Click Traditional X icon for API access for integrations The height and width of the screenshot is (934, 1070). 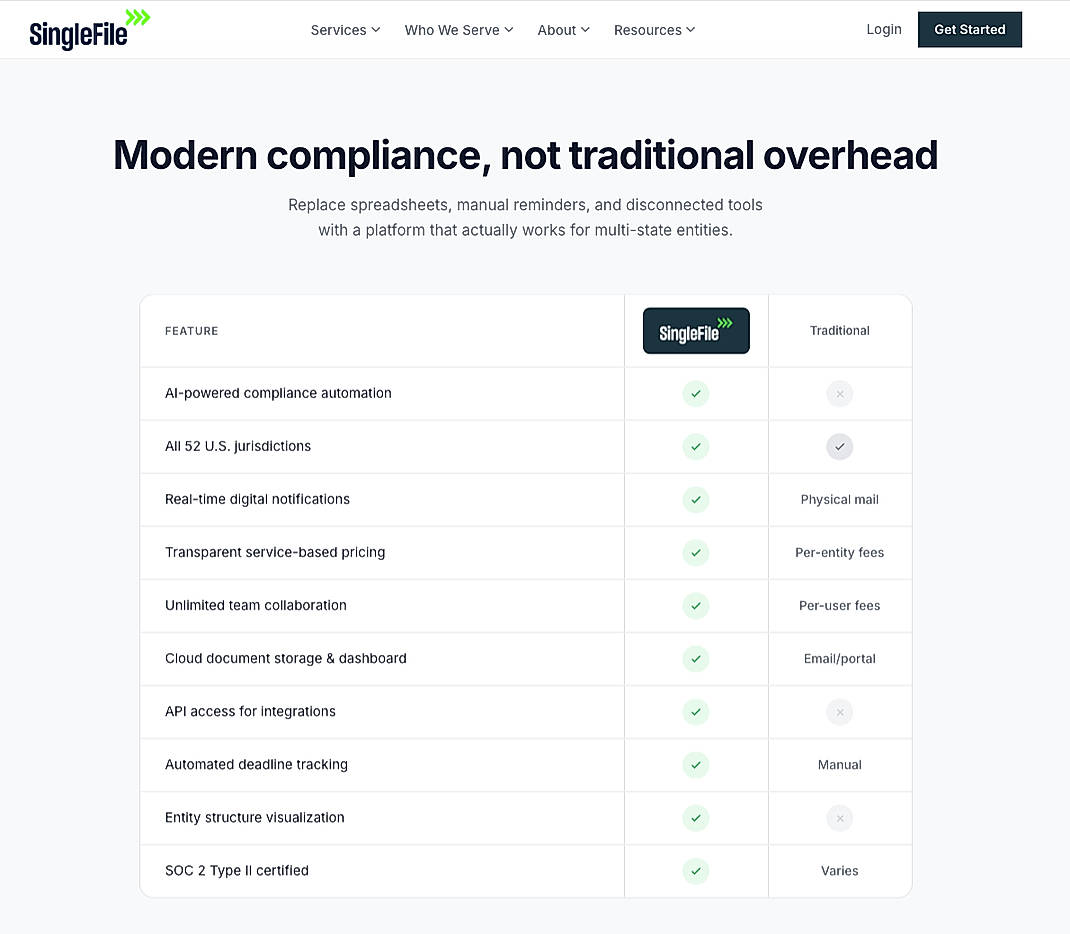point(840,712)
